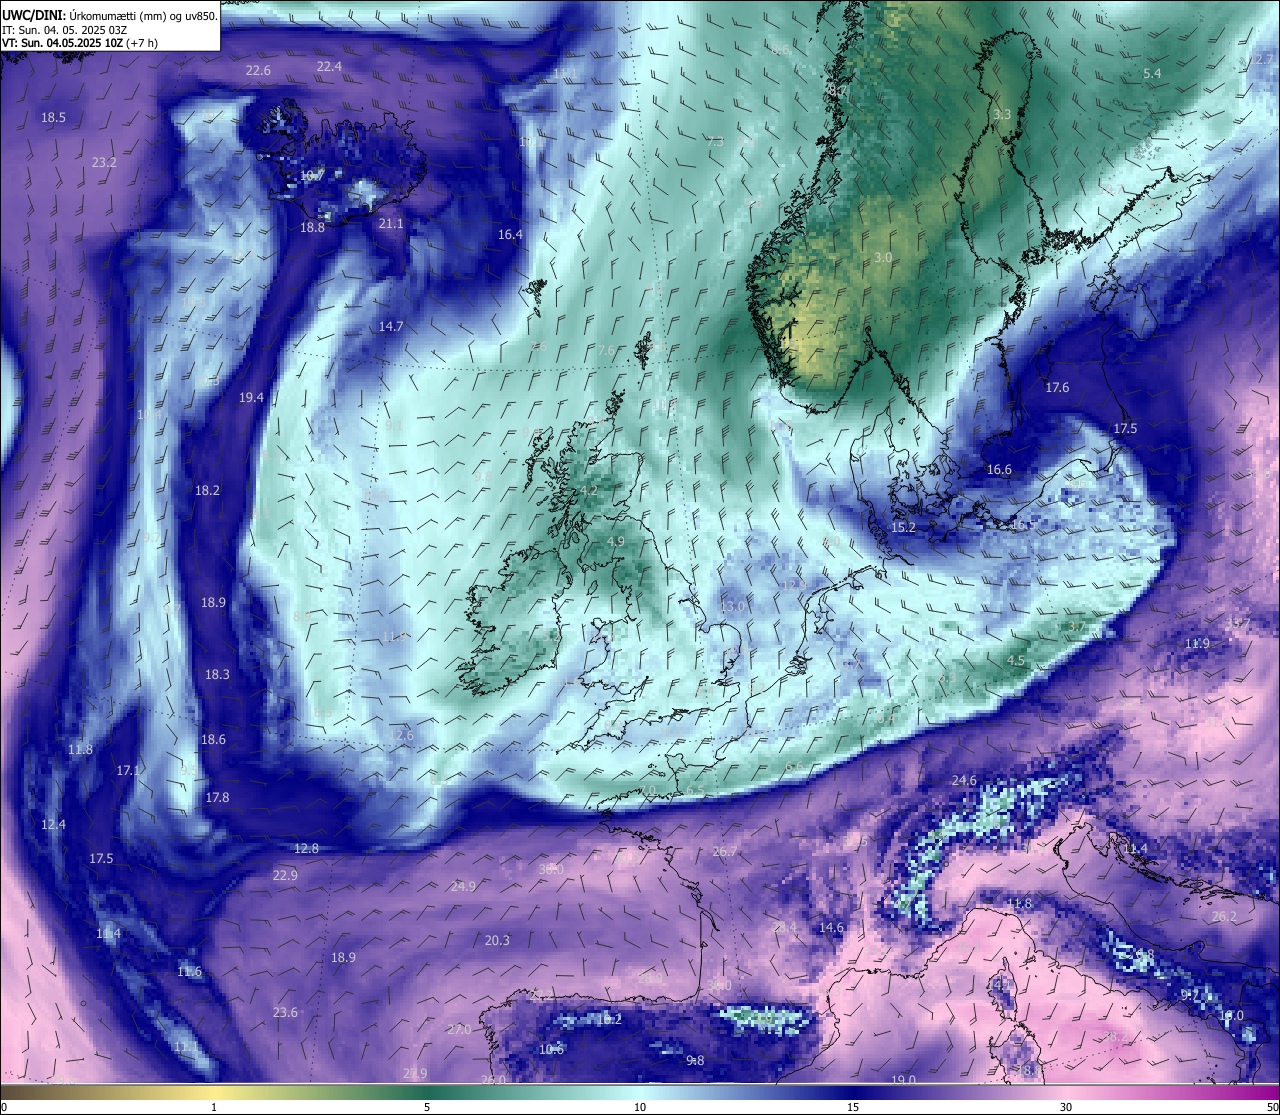Viewport: 1280px width, 1115px height.
Task: Click the value 13.0 in the North Sea
Action: (733, 606)
